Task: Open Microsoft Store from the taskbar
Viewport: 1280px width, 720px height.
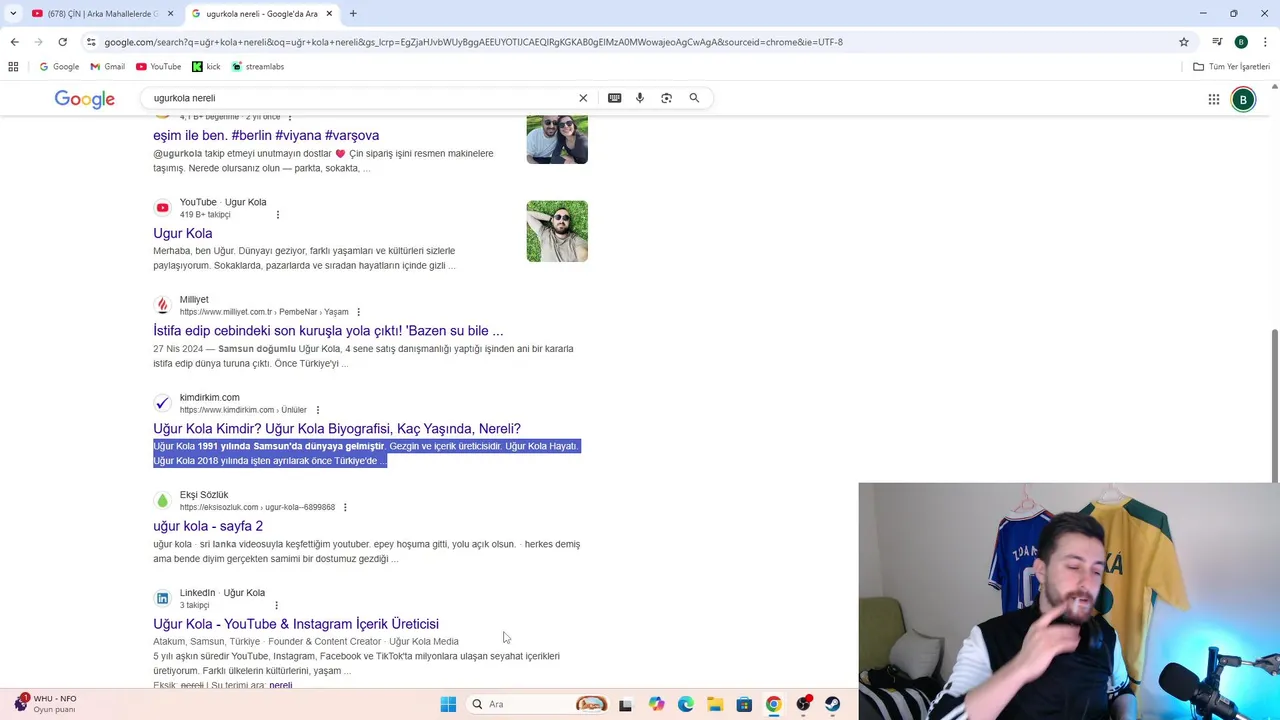Action: pyautogui.click(x=744, y=704)
